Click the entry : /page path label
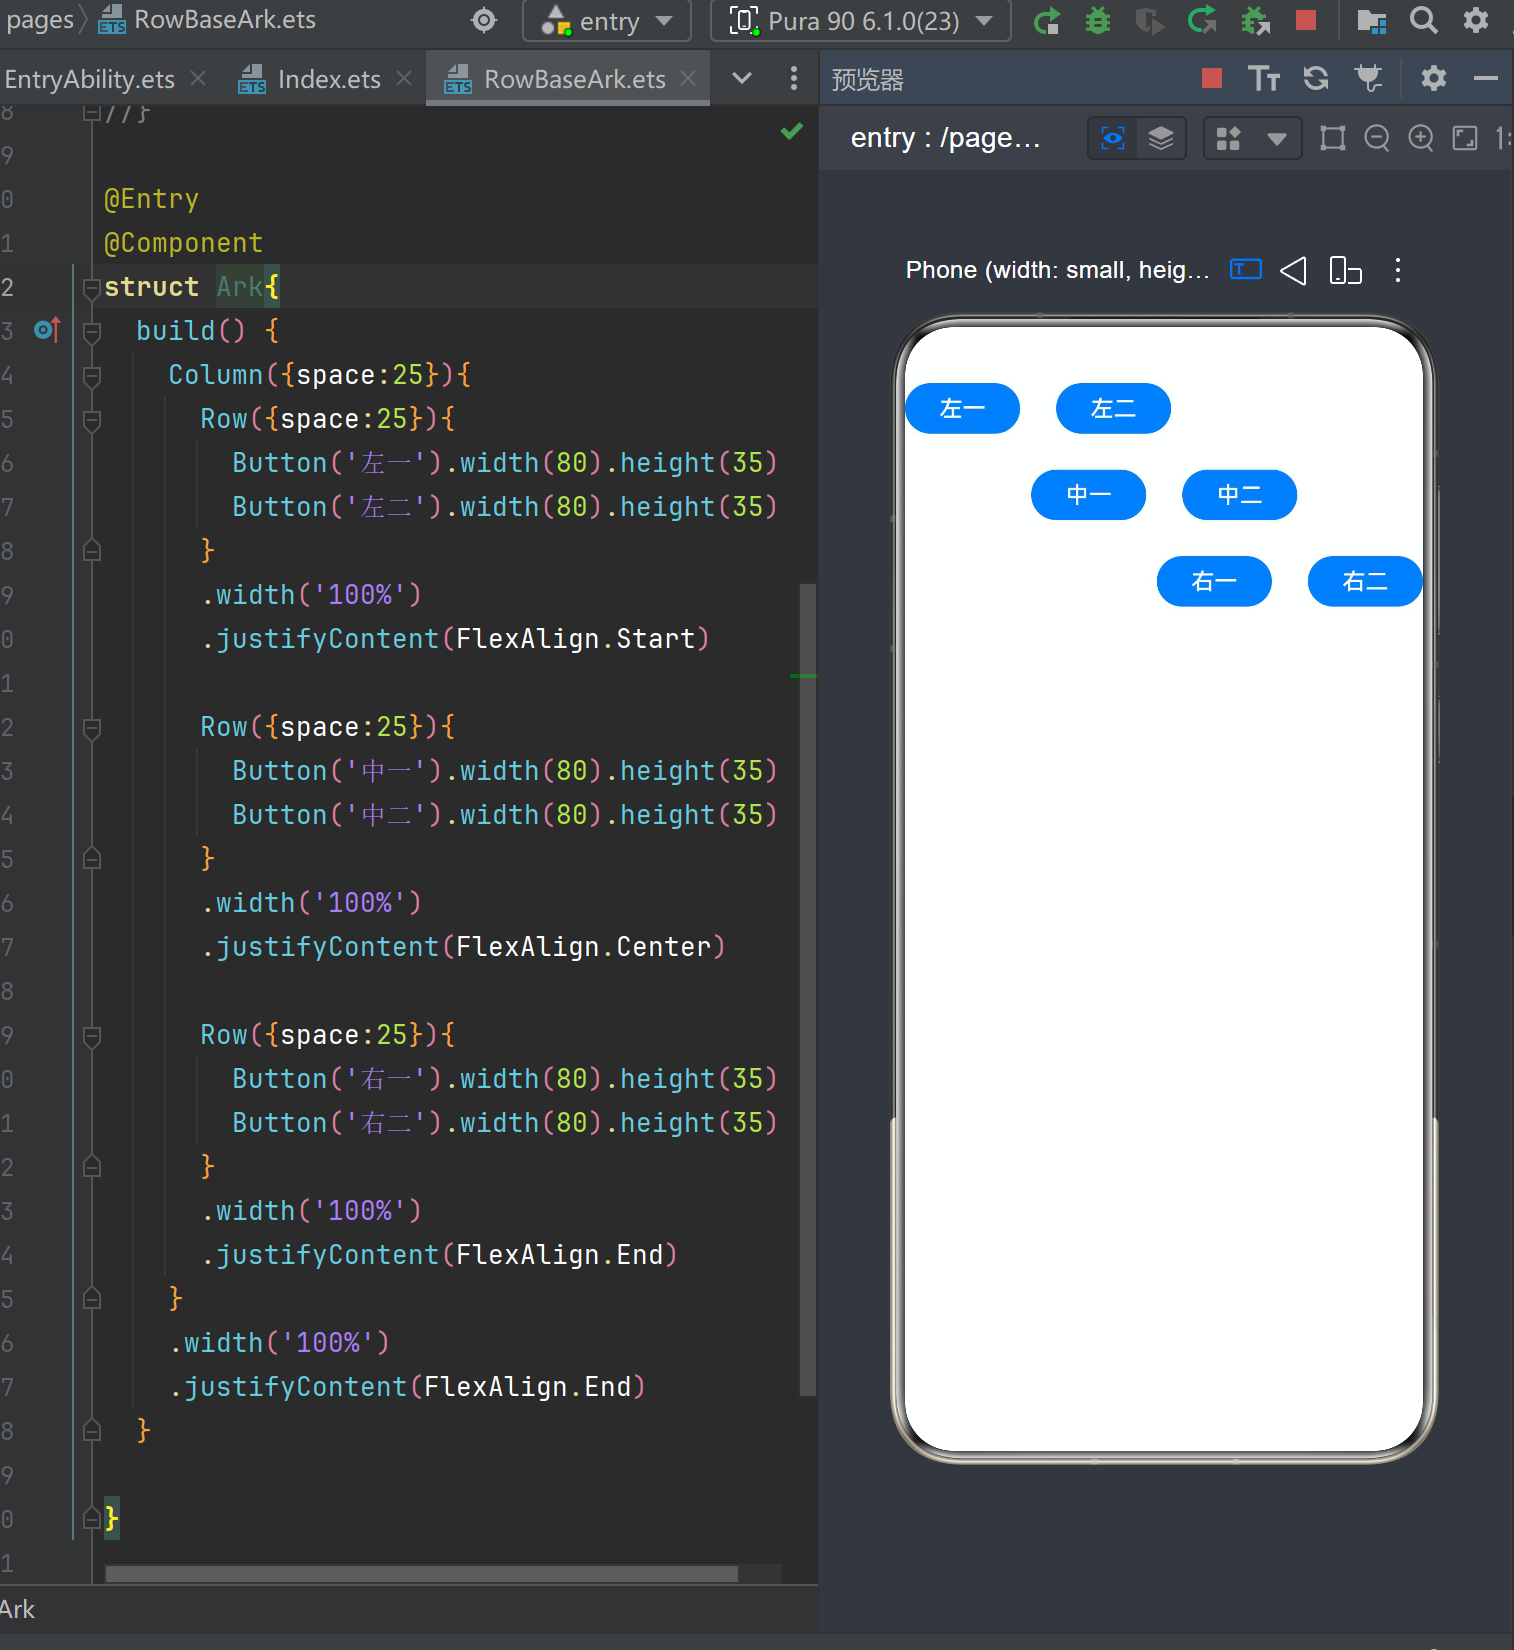Screen dimensions: 1514x1650 pos(945,138)
